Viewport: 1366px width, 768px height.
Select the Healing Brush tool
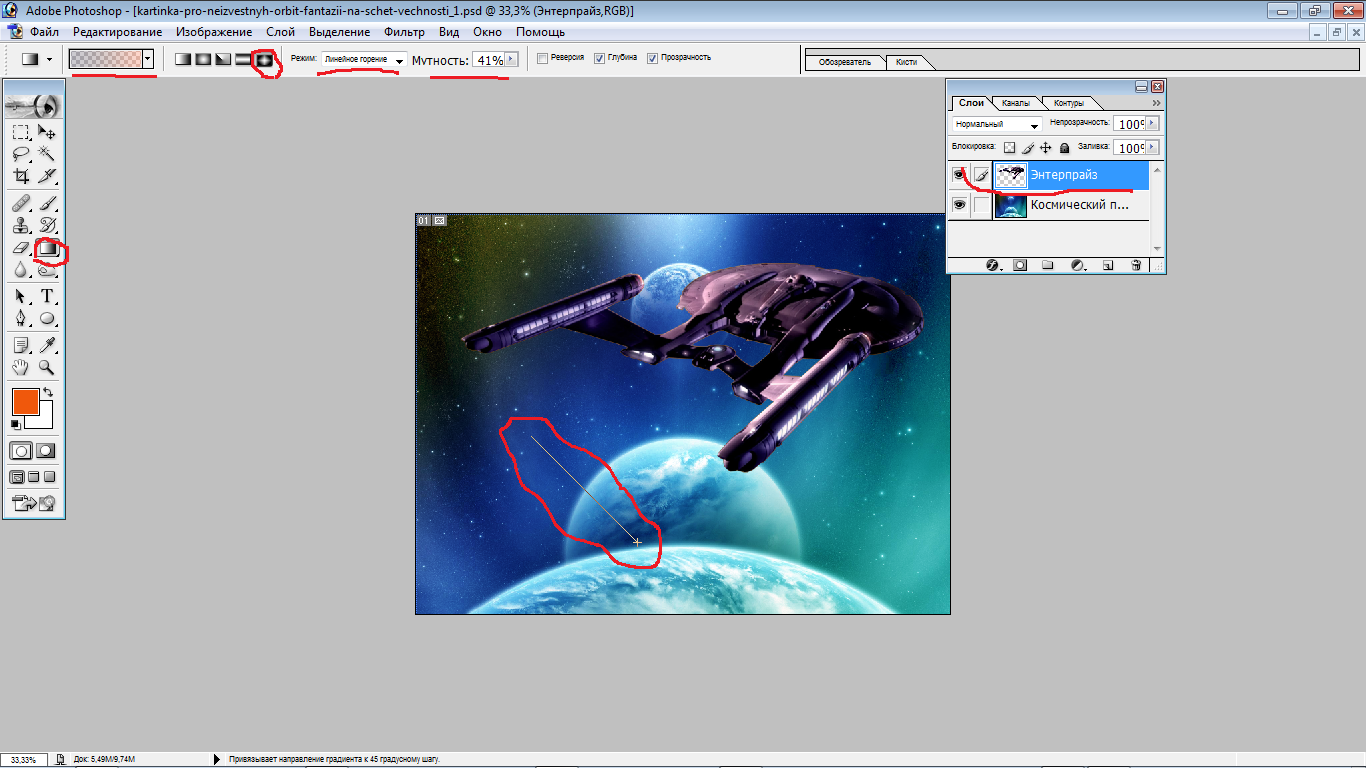21,203
